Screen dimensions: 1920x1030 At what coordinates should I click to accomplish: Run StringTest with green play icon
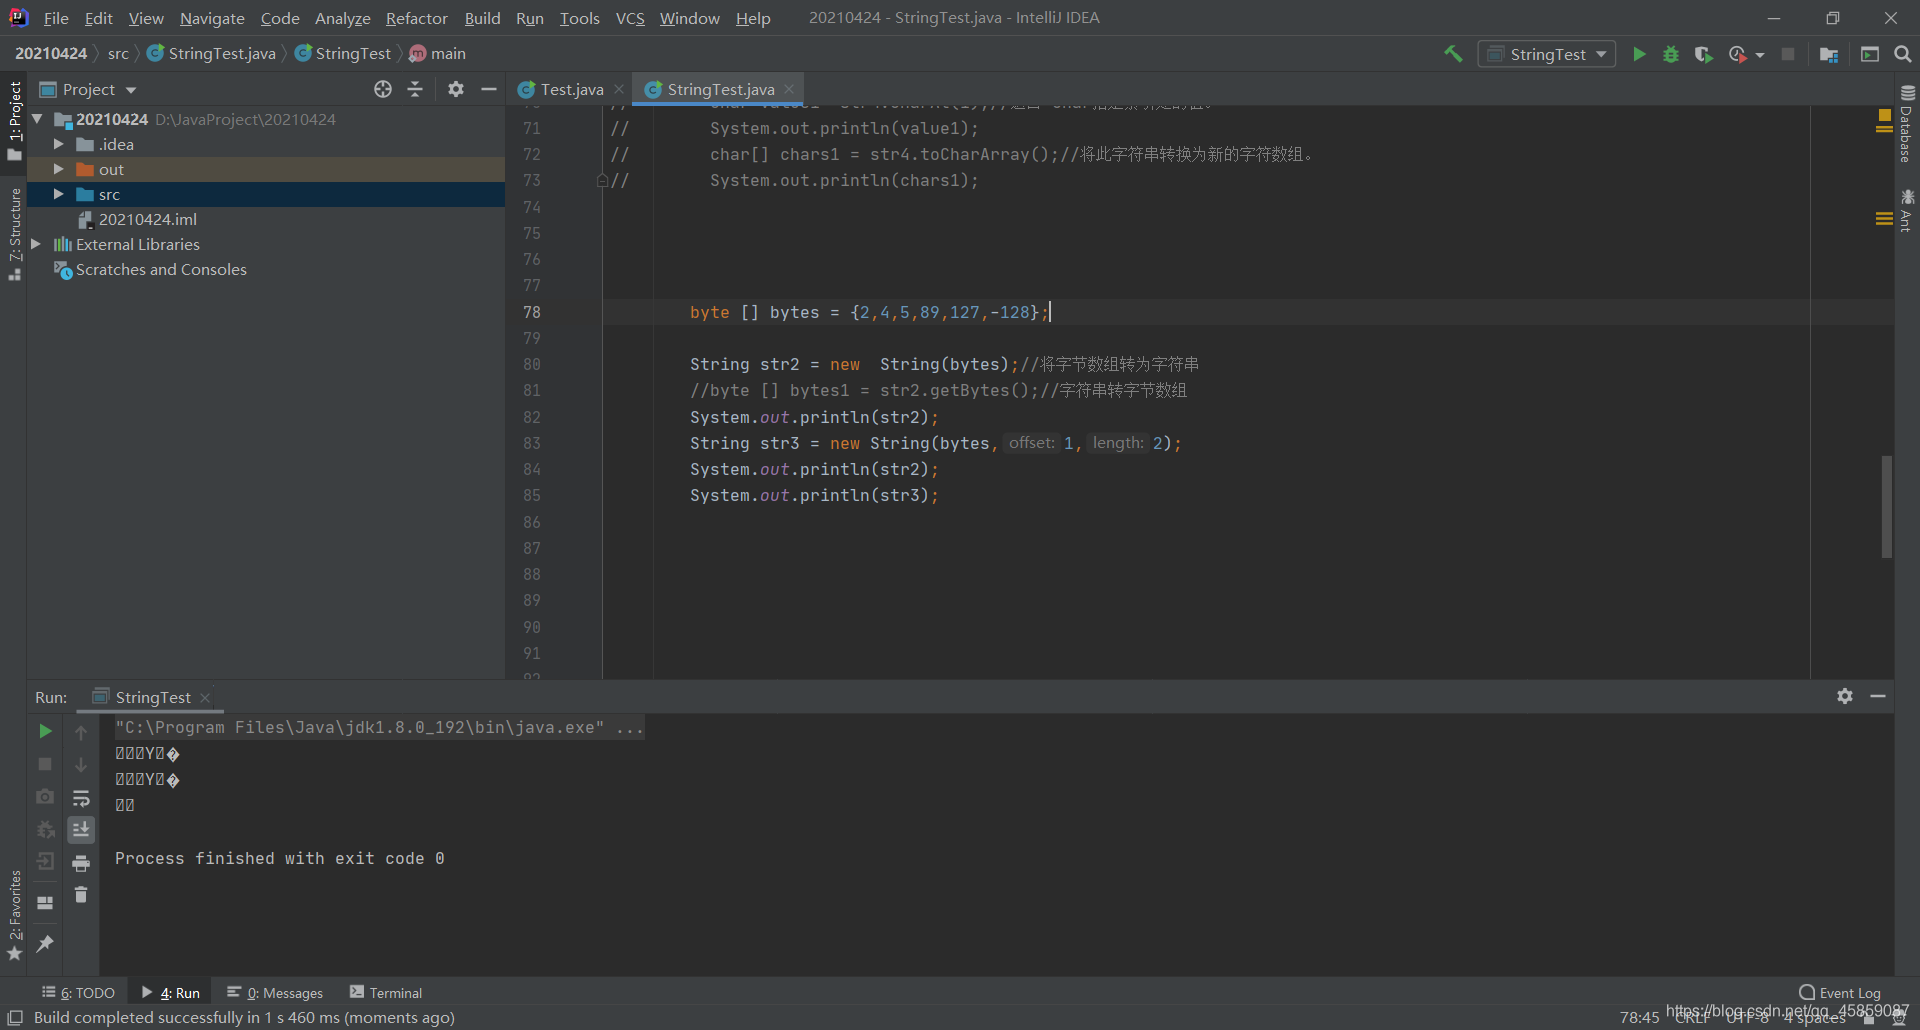pyautogui.click(x=1639, y=54)
